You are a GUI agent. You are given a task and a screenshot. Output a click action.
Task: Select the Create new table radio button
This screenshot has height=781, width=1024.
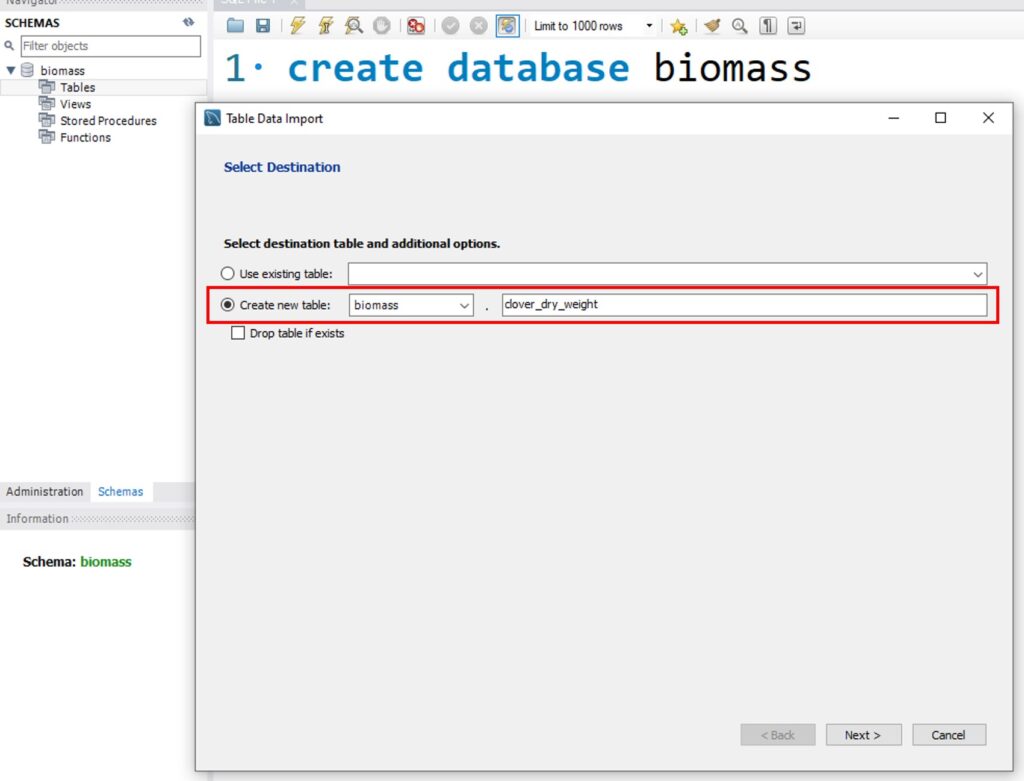[x=228, y=305]
